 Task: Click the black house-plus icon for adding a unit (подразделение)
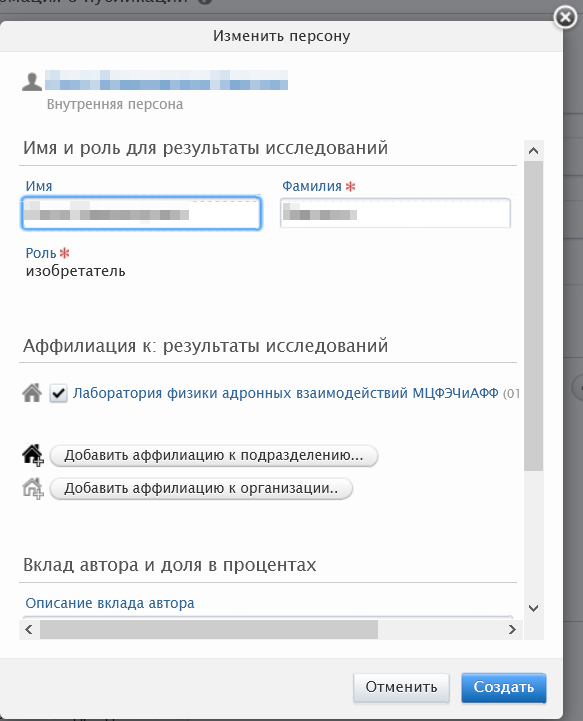33,455
